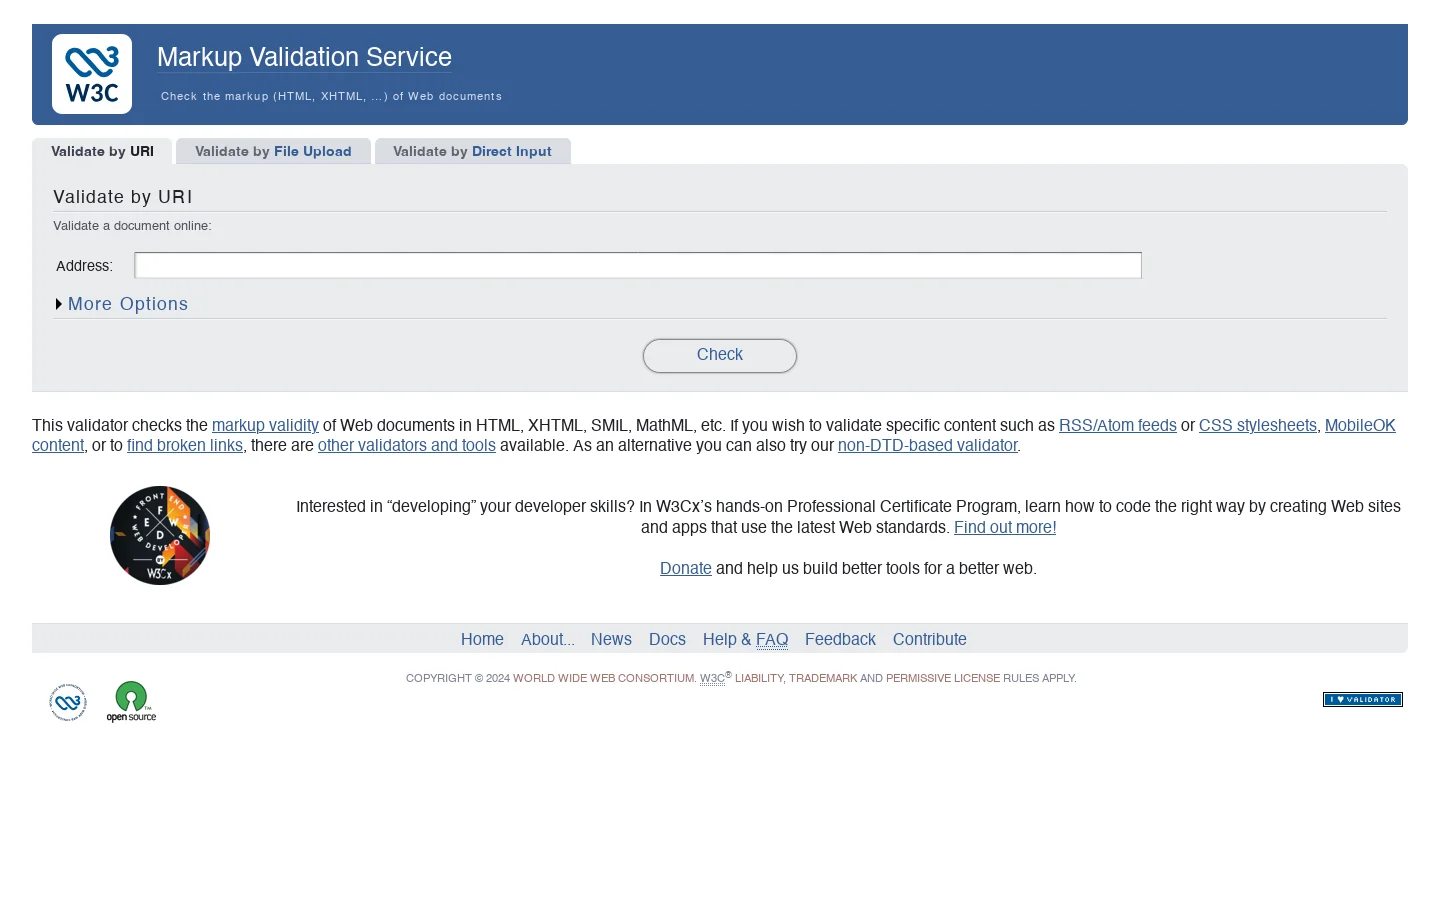Click the Find out more! link
The height and width of the screenshot is (900, 1440).
coord(1005,527)
